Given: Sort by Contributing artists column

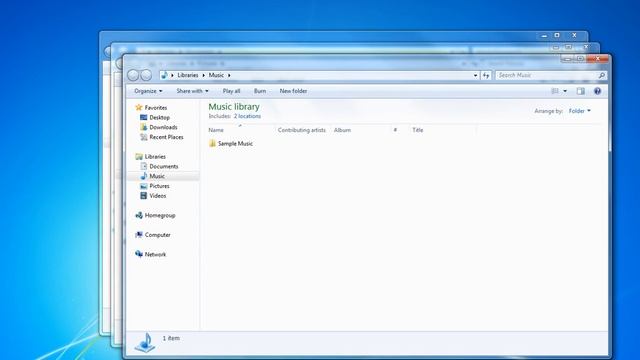Looking at the screenshot, I should pos(302,130).
